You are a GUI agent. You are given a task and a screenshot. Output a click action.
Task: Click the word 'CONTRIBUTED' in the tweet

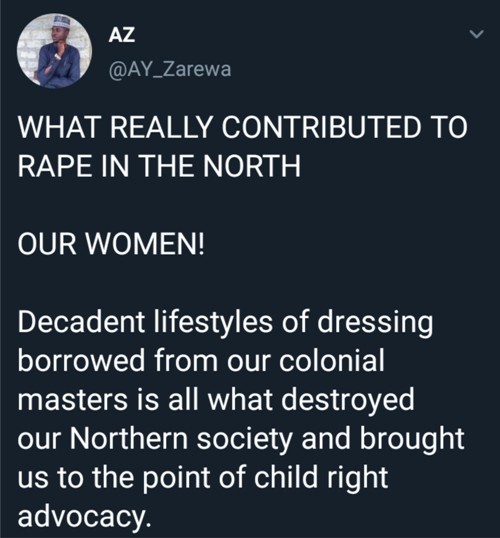click(321, 127)
